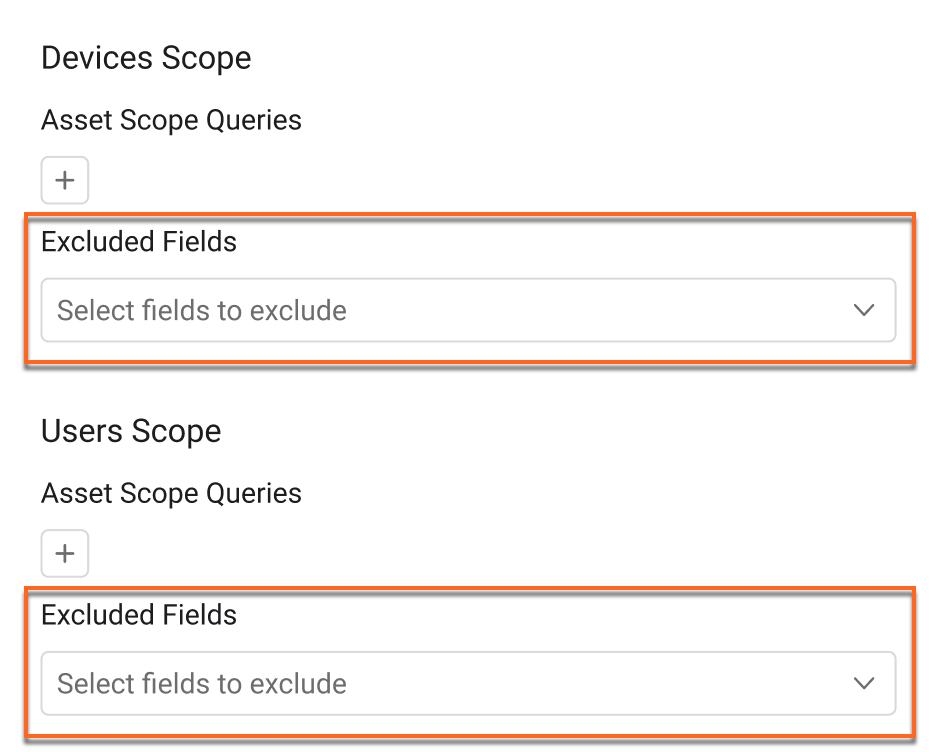This screenshot has height=752, width=936.
Task: Click the orange-highlighted Devices Excluded Fields area
Action: click(470, 288)
